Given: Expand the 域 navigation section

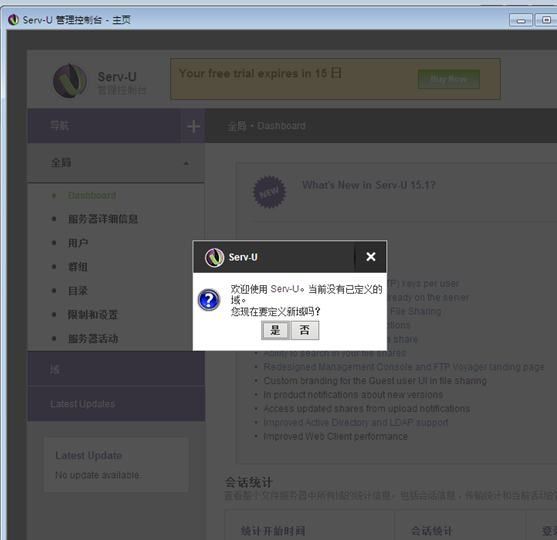Looking at the screenshot, I should [x=116, y=369].
